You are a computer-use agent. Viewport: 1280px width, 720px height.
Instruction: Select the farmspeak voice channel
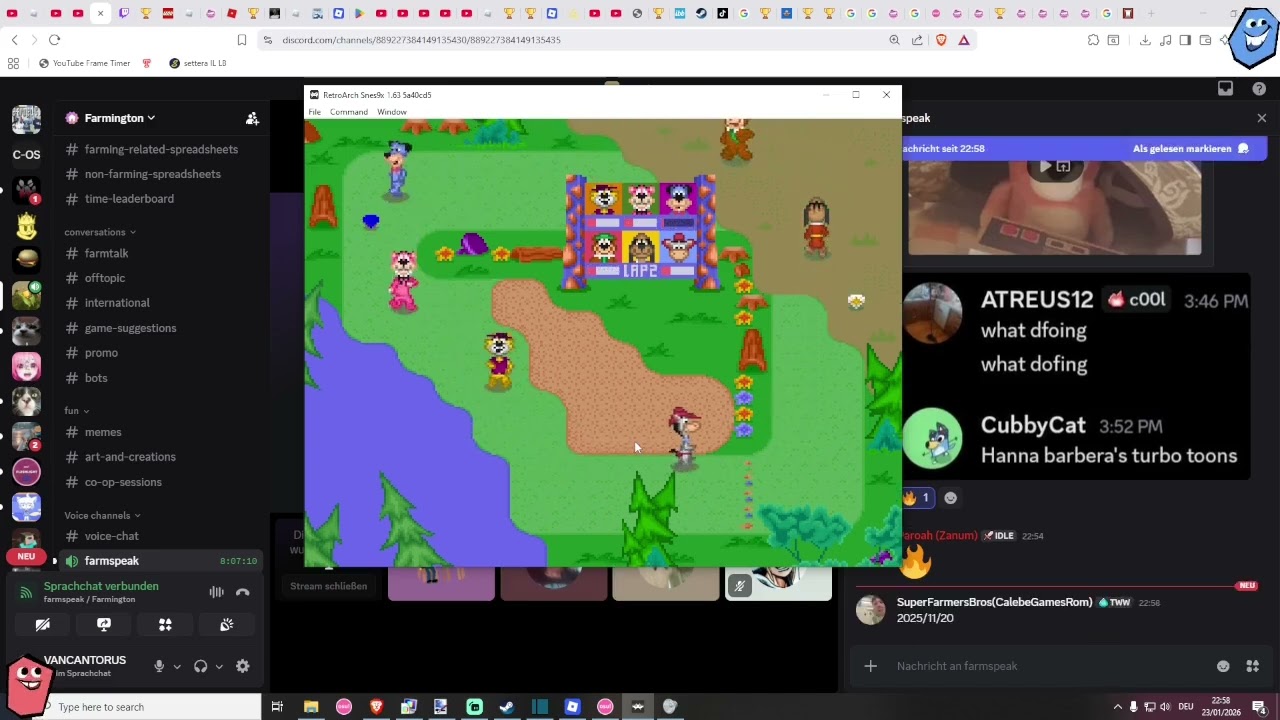pyautogui.click(x=160, y=561)
